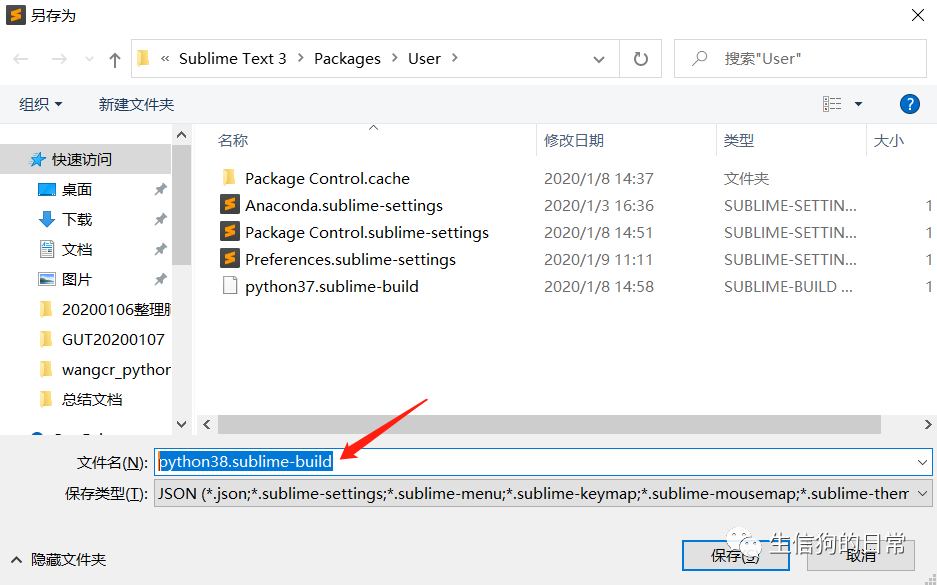
Task: Unpin icon next to 下载
Action: [x=160, y=219]
